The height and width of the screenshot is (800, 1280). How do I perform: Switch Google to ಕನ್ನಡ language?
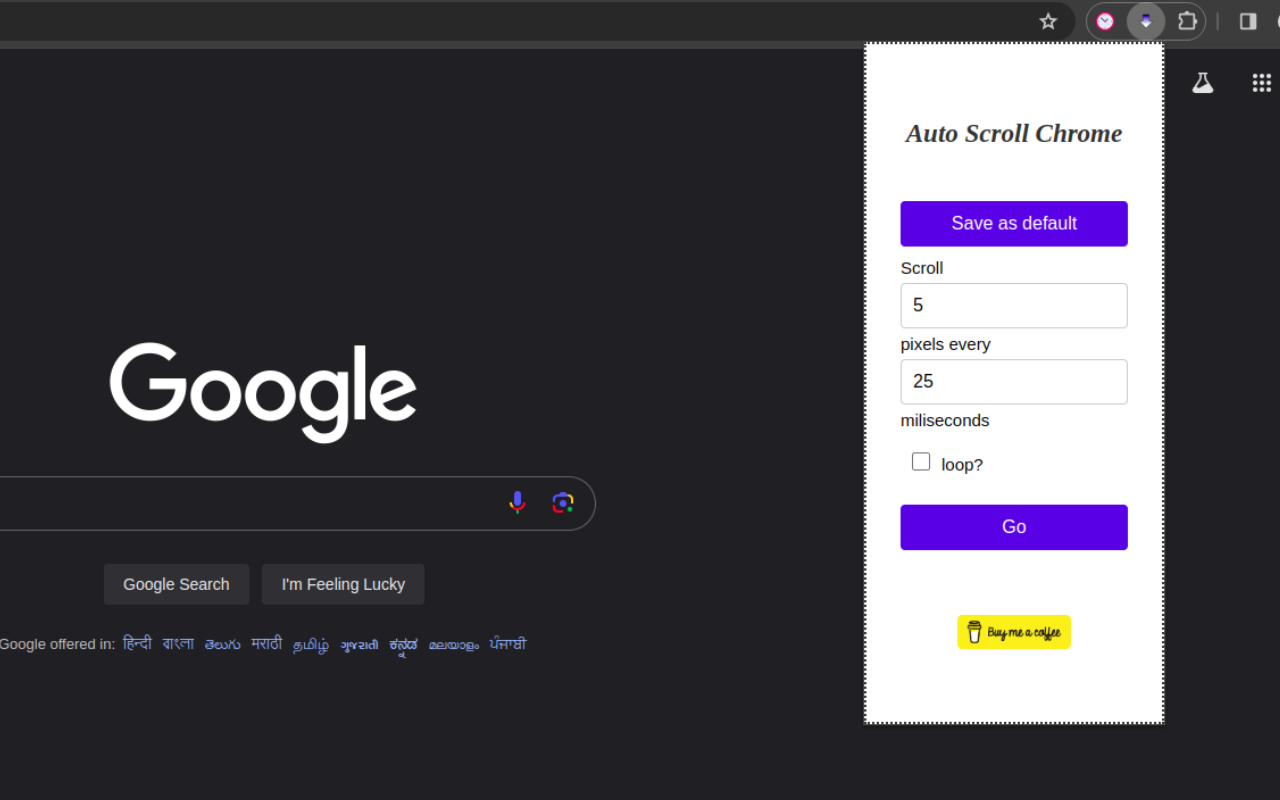click(x=403, y=645)
